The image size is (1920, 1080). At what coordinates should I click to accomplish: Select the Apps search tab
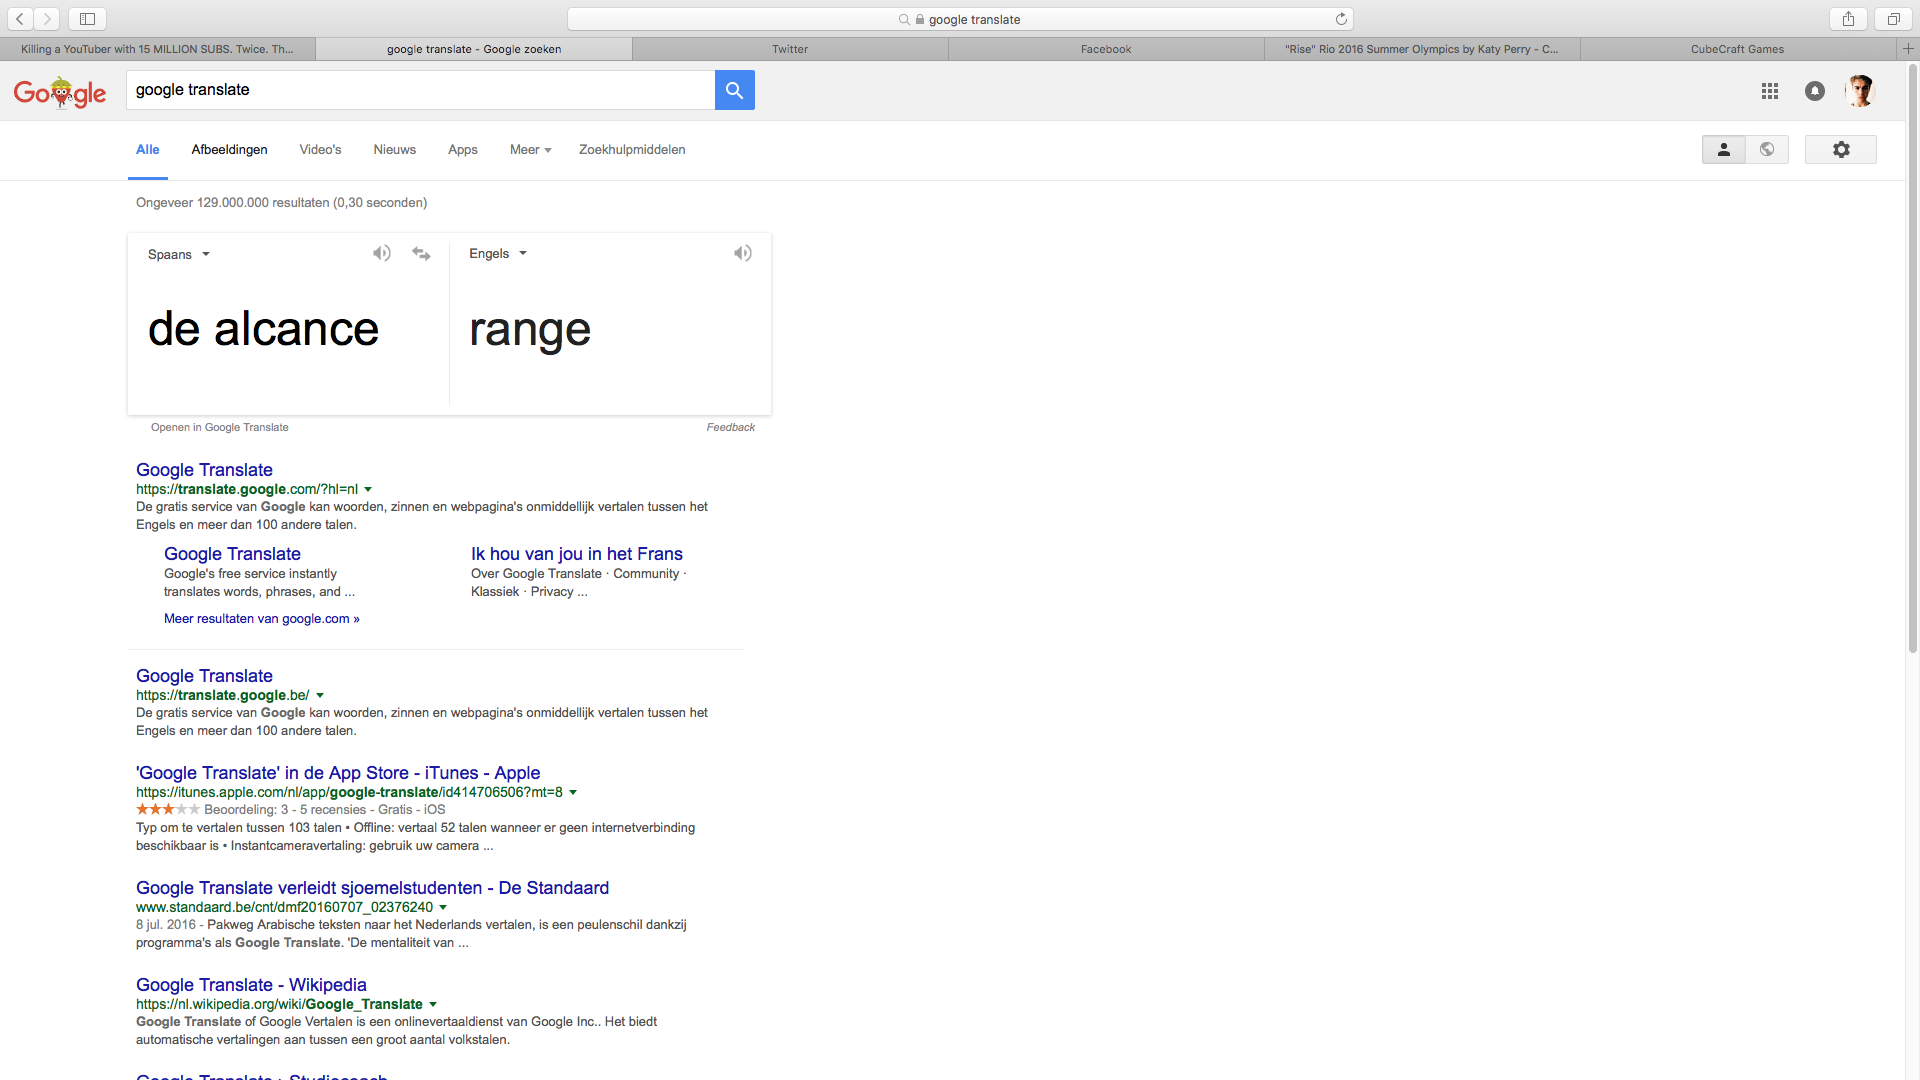pyautogui.click(x=462, y=150)
